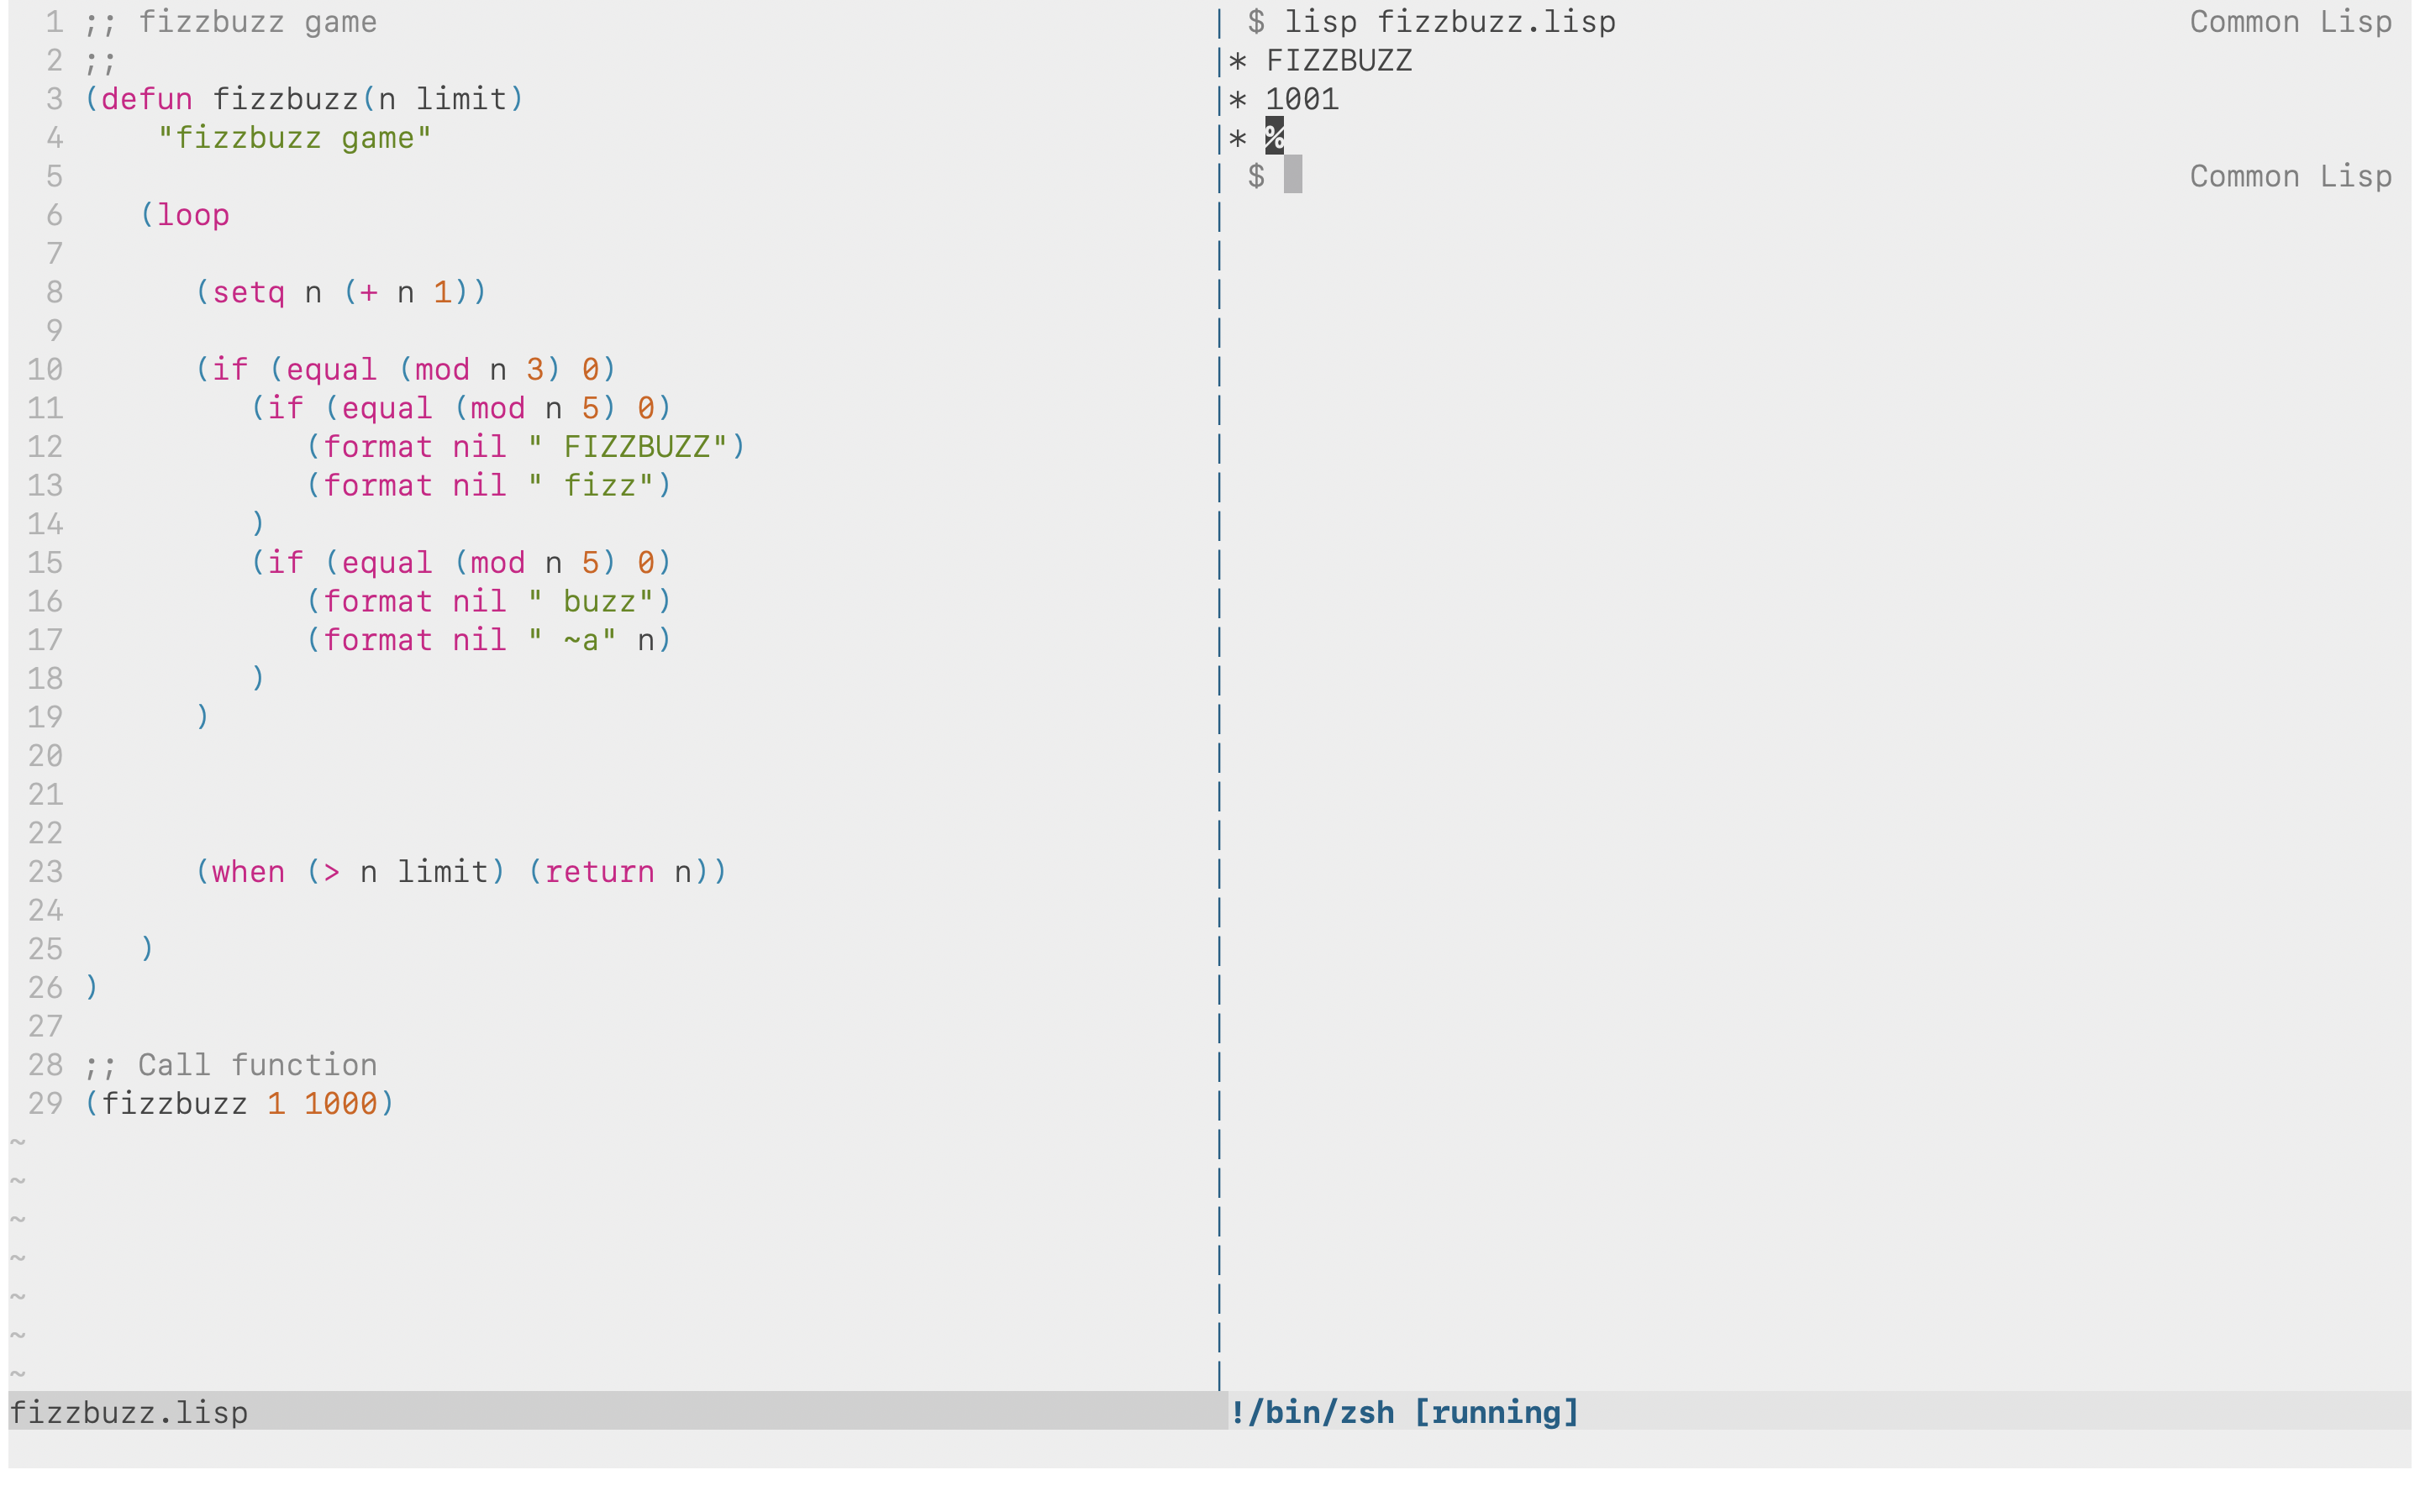Screen dimensions: 2420x1512
Task: Click the lisp fizzbuzz.lisp command text
Action: point(1449,22)
